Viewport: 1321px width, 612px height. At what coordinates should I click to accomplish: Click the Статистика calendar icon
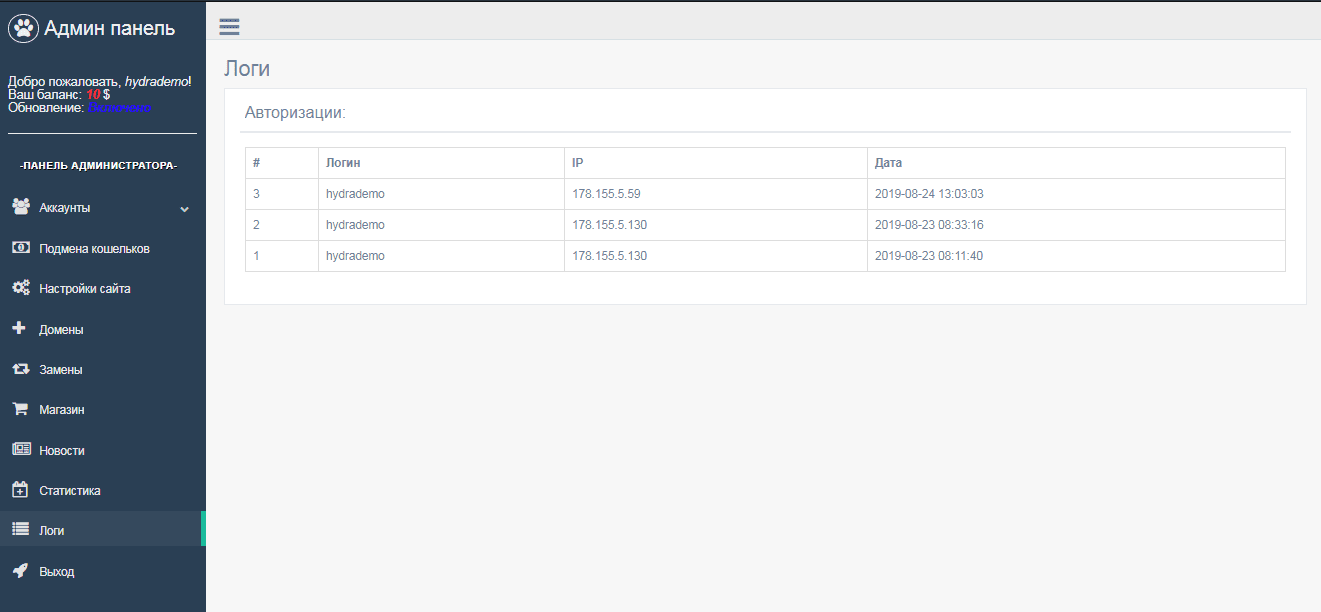20,490
